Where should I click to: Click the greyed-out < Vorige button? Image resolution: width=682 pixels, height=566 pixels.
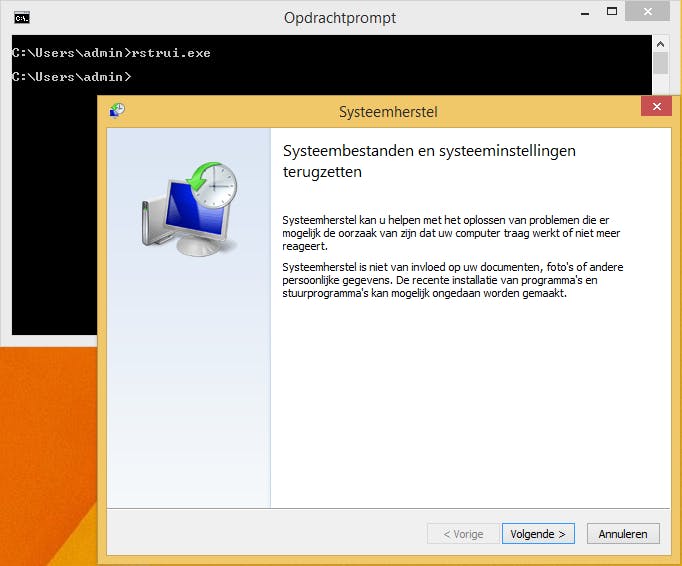click(463, 533)
